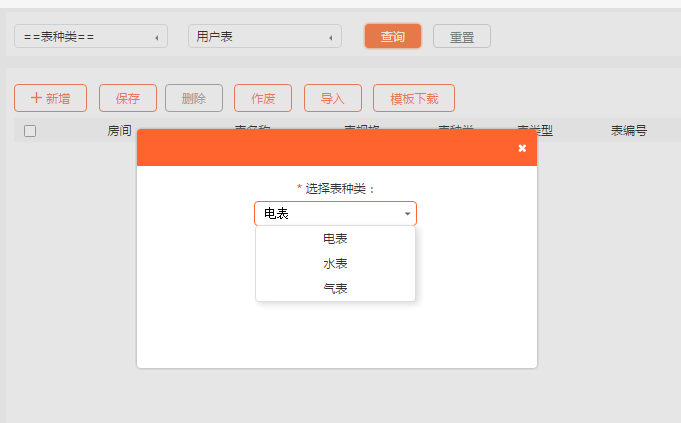
Task: Open the 选择表种类 combo box showing 电表
Action: click(x=335, y=213)
